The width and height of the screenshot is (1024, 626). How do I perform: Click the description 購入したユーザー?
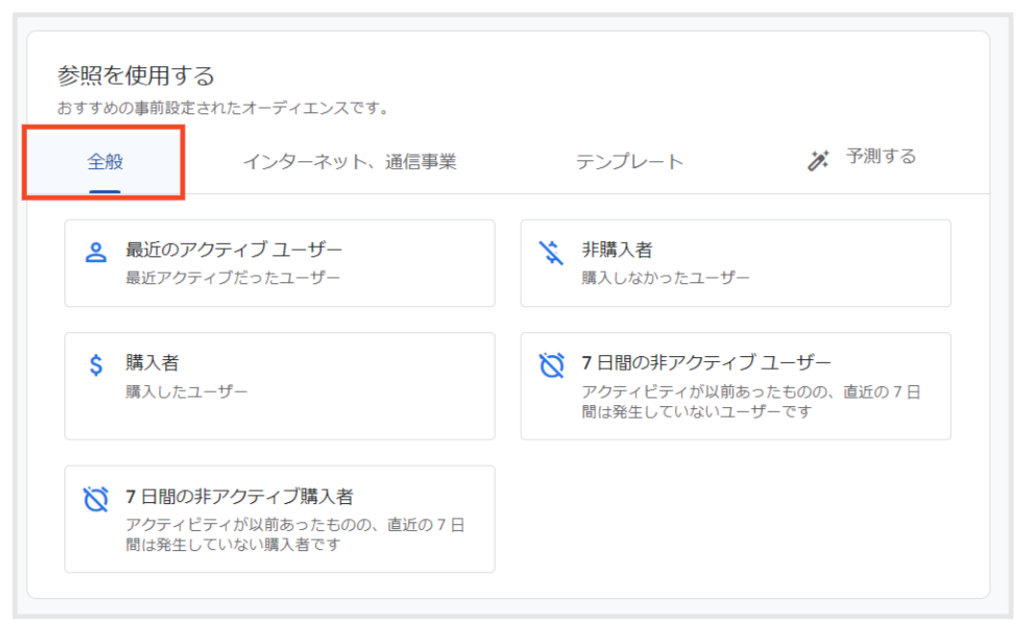[x=186, y=392]
